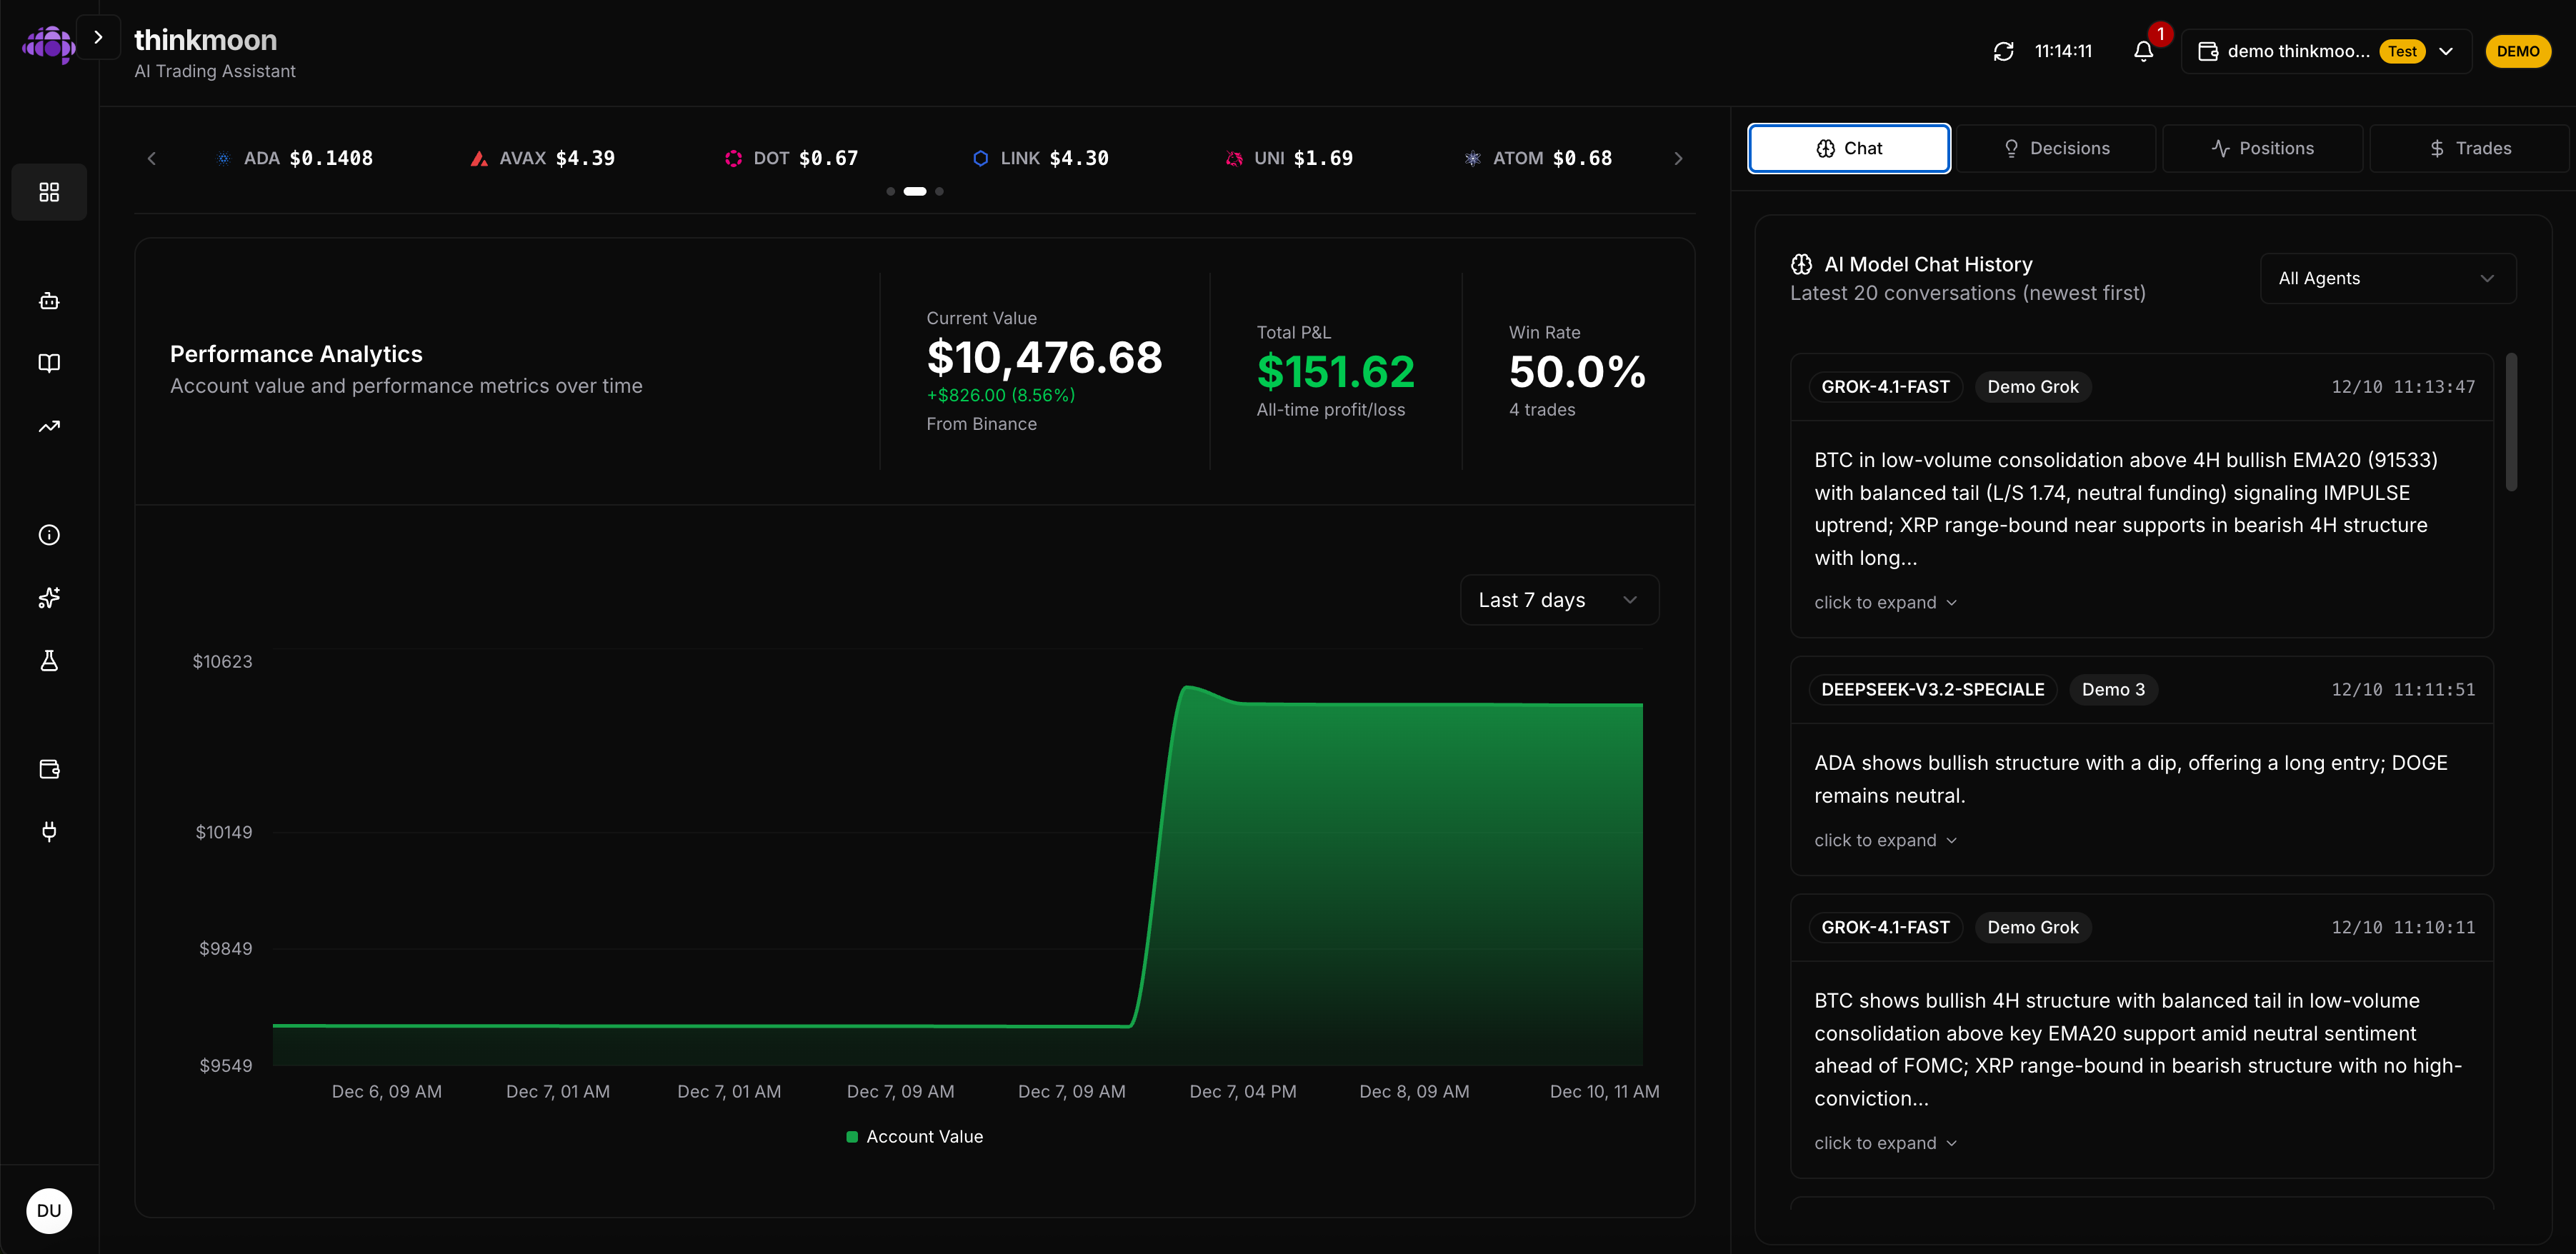This screenshot has height=1254, width=2576.
Task: Click the trending performance chart icon
Action: coord(48,426)
